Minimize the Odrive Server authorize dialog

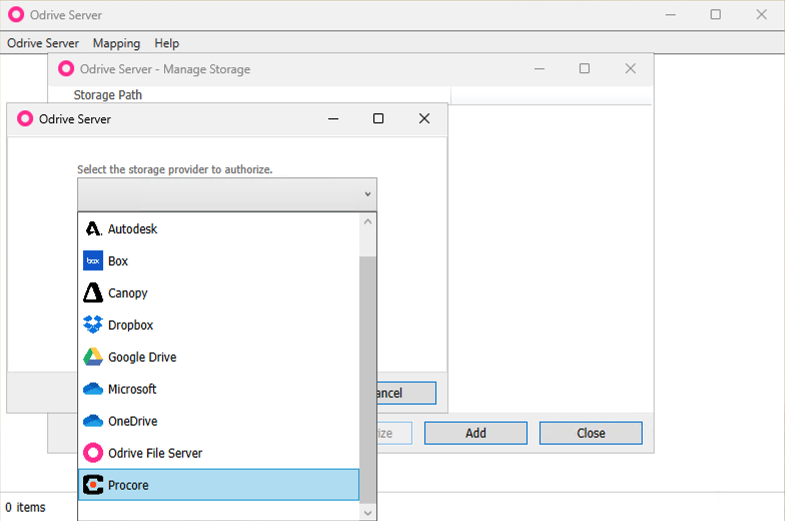[x=333, y=119]
